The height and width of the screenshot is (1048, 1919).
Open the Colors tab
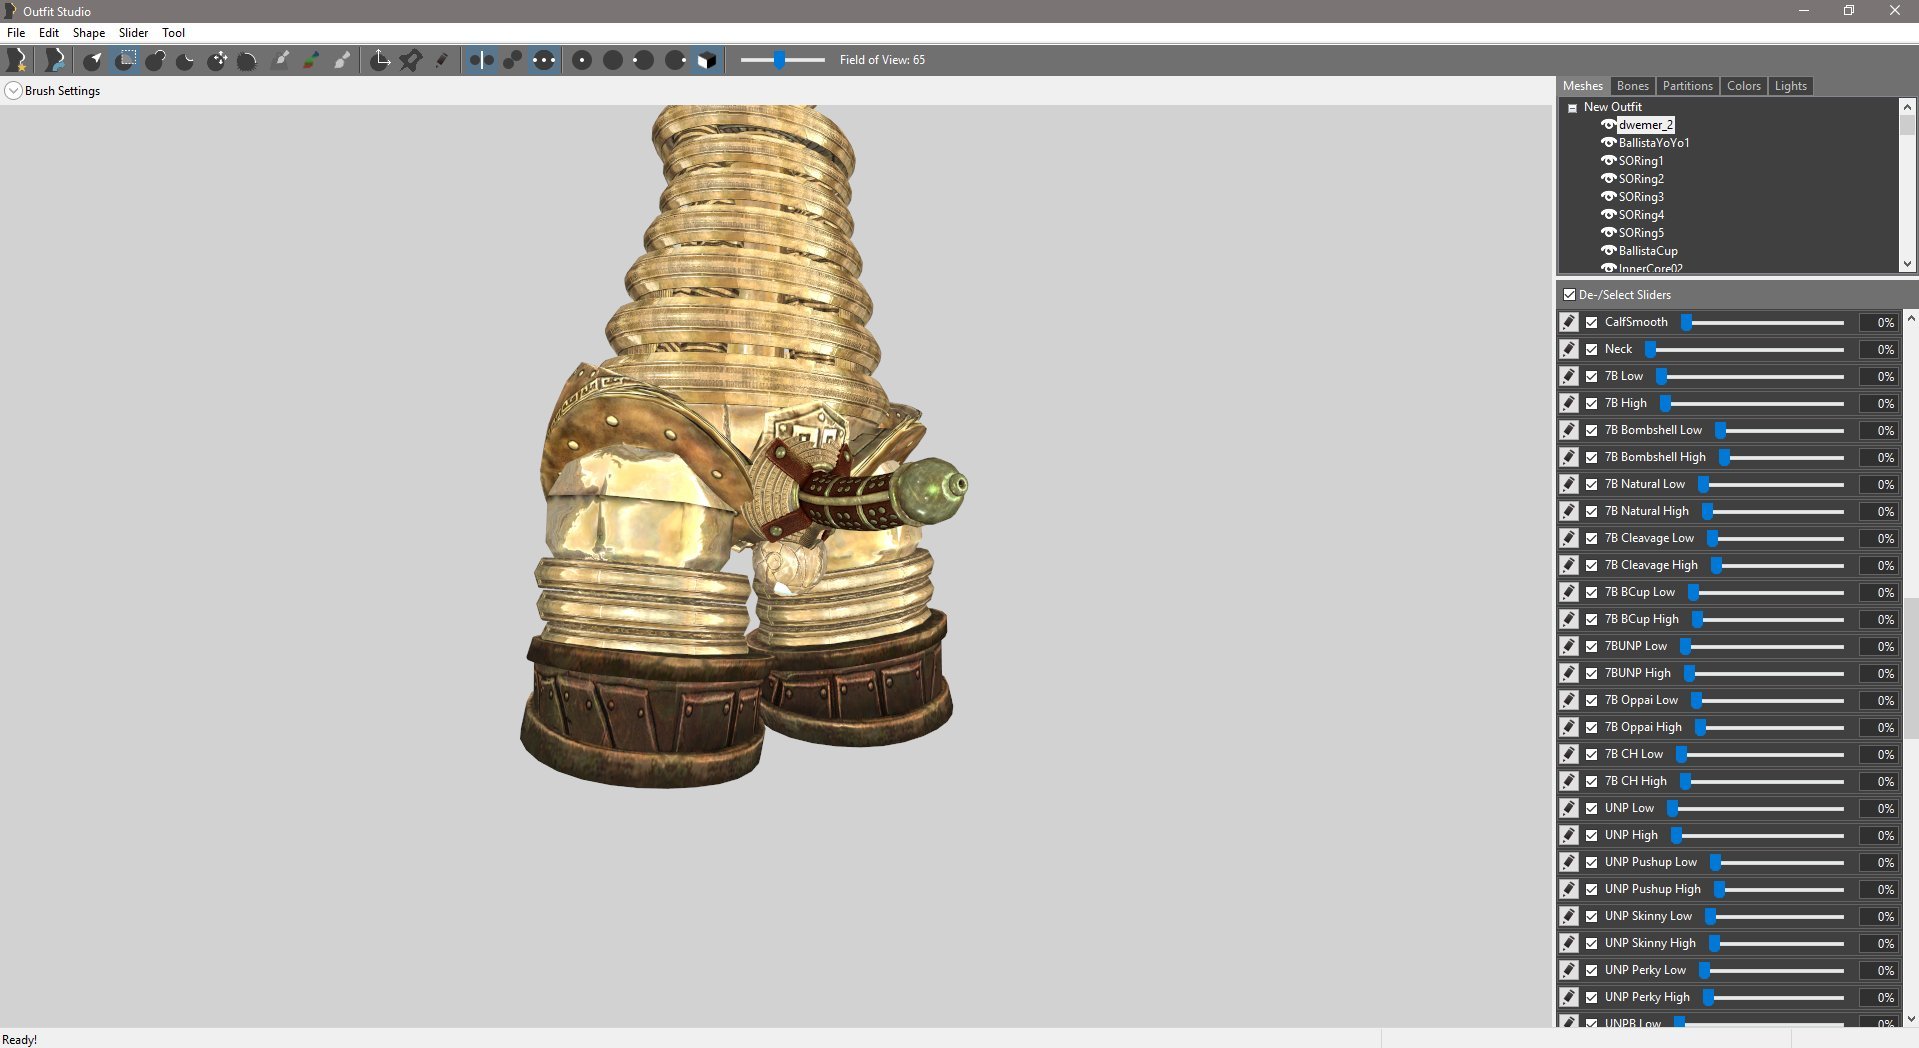click(x=1743, y=86)
